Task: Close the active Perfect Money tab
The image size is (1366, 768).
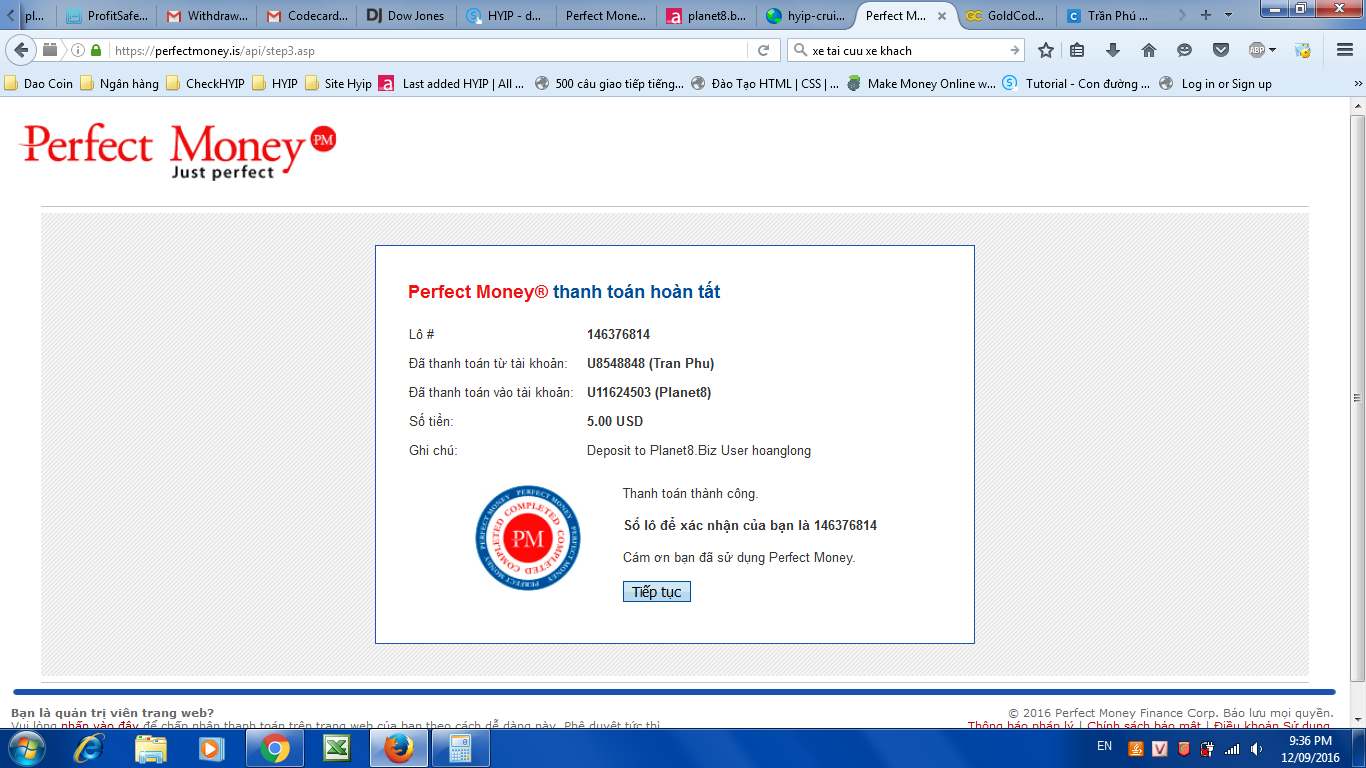Action: click(941, 16)
